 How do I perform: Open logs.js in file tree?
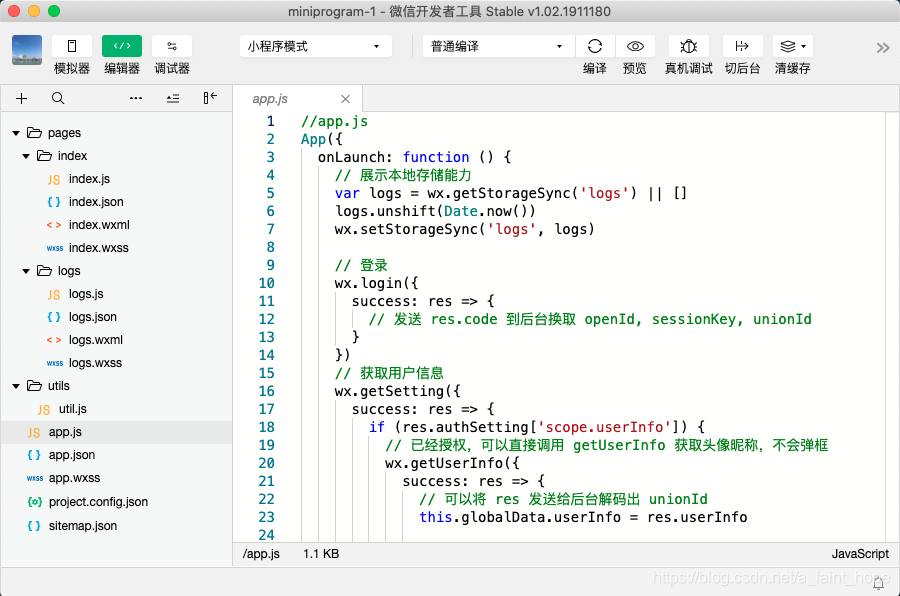pyautogui.click(x=116, y=294)
